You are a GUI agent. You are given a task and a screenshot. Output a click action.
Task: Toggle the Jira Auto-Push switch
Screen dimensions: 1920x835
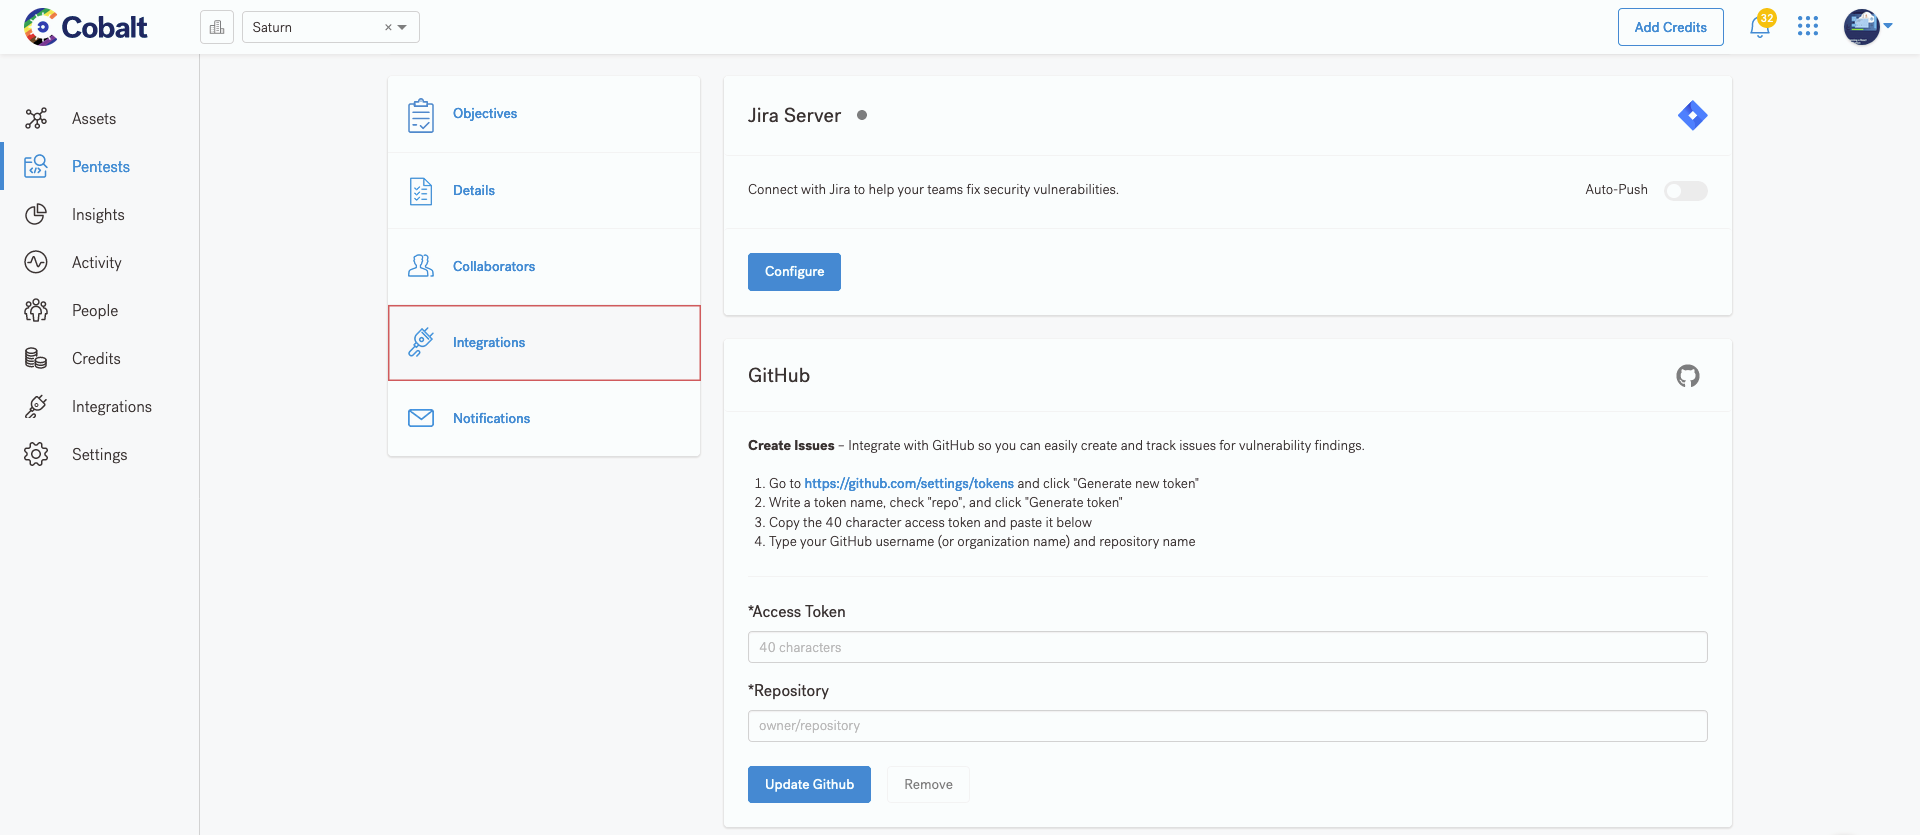[x=1685, y=191]
